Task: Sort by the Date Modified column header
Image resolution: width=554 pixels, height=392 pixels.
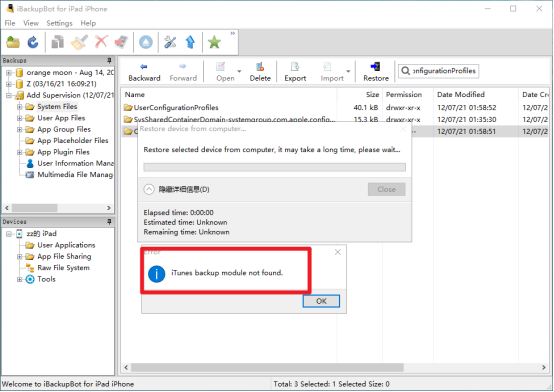Action: pyautogui.click(x=476, y=94)
